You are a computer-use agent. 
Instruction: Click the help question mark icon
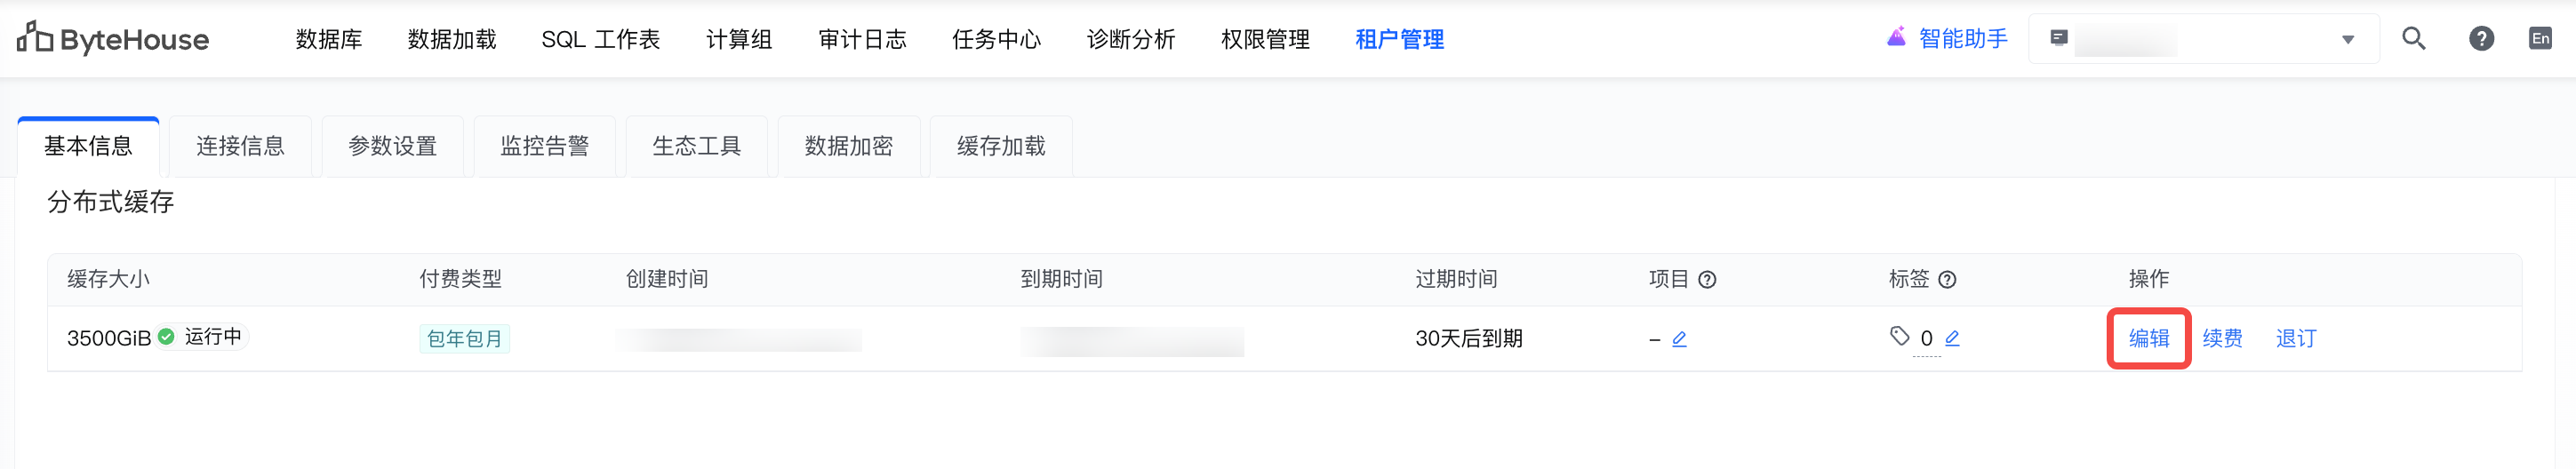2481,39
